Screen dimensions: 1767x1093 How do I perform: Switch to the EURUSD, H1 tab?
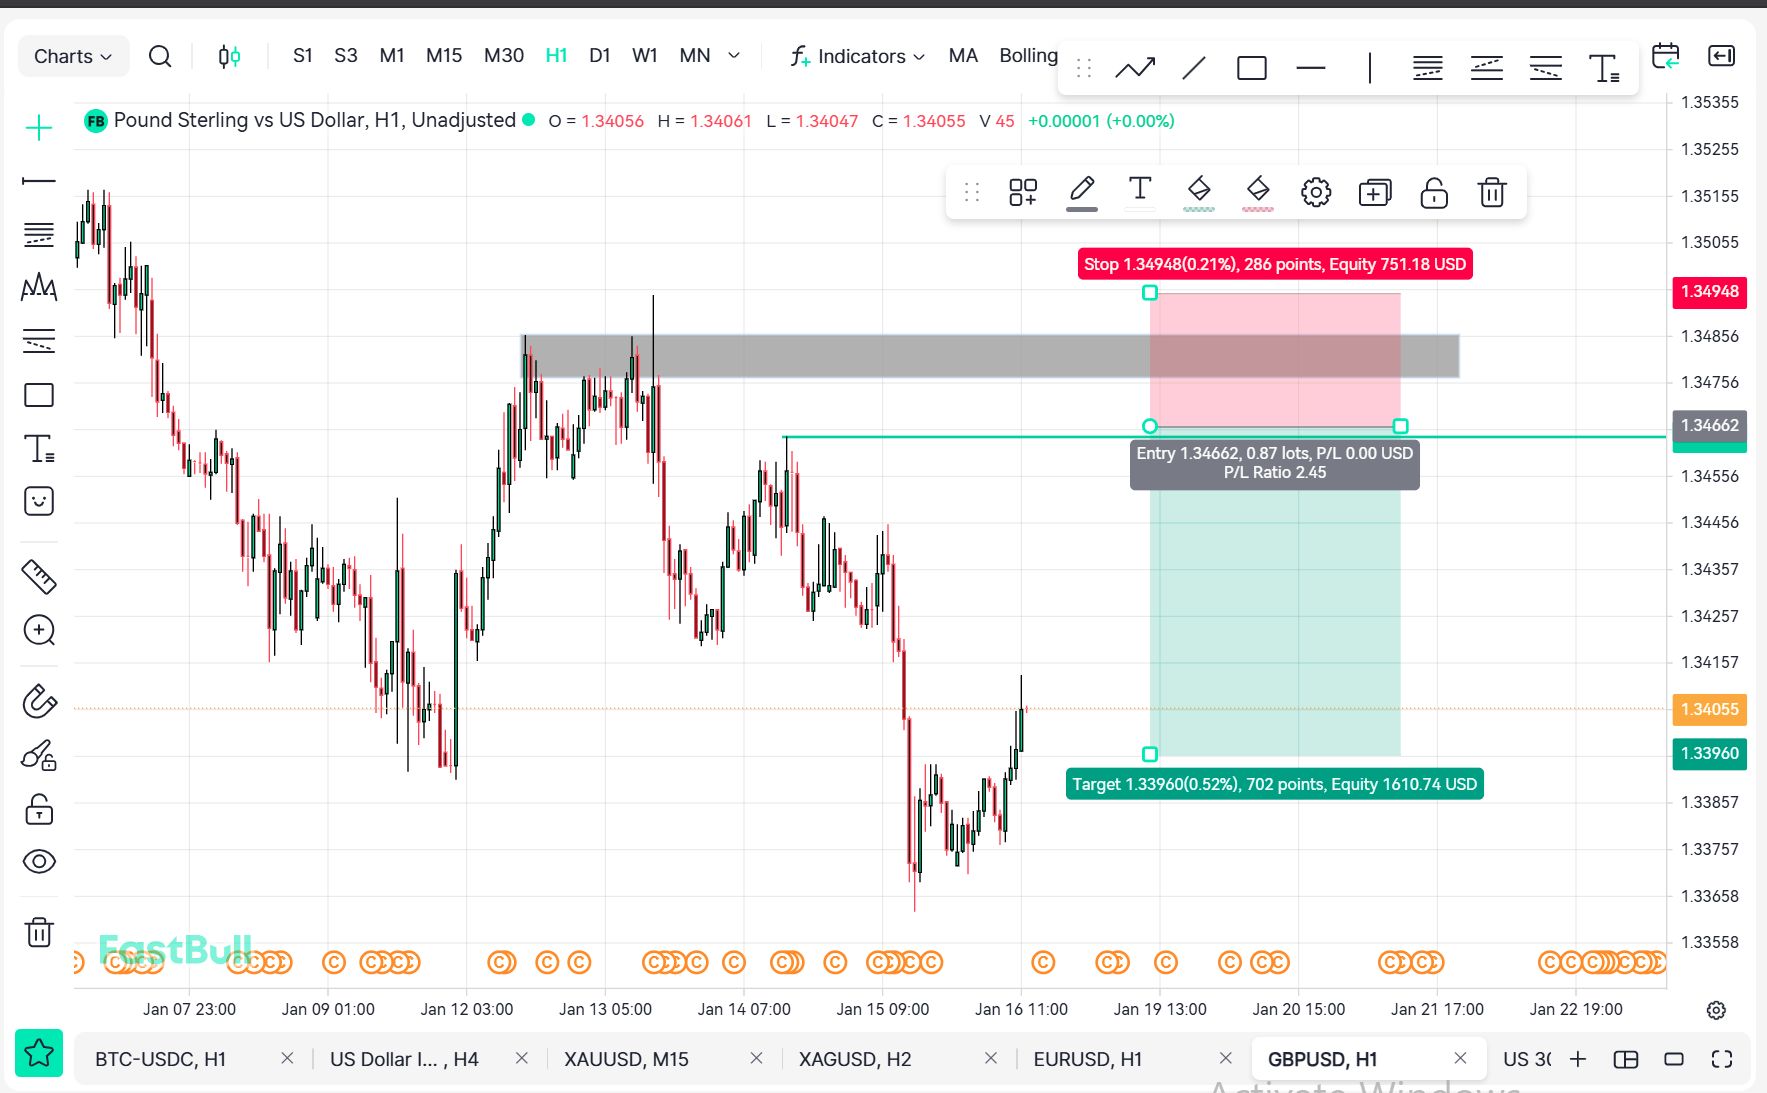[1087, 1059]
